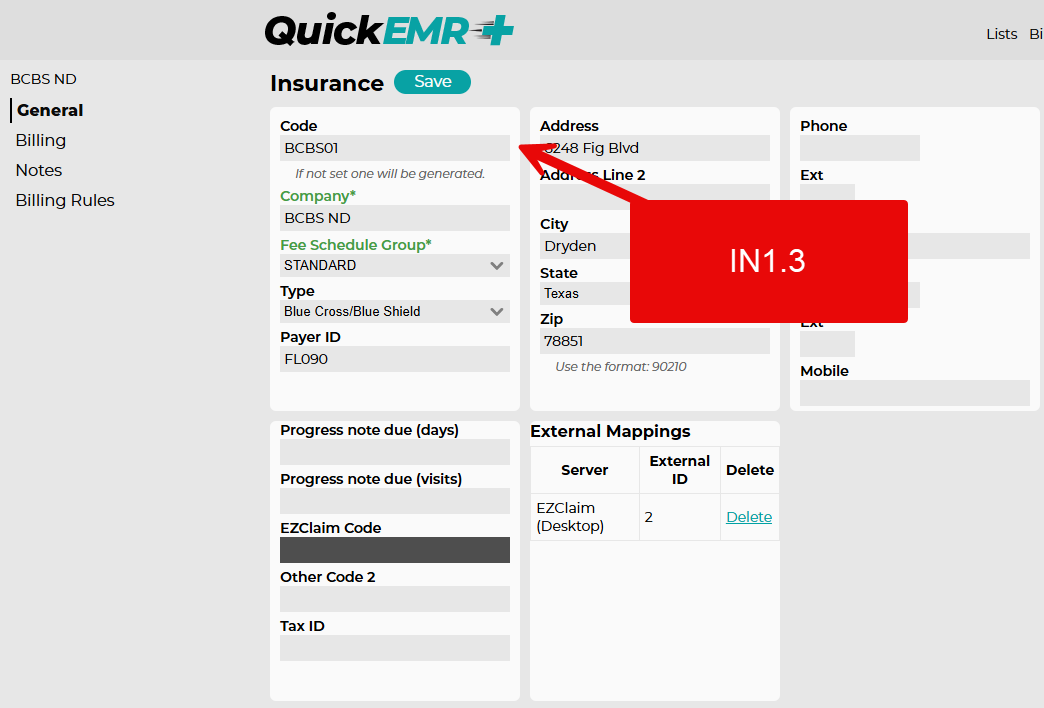Click the Server column header

pyautogui.click(x=585, y=470)
